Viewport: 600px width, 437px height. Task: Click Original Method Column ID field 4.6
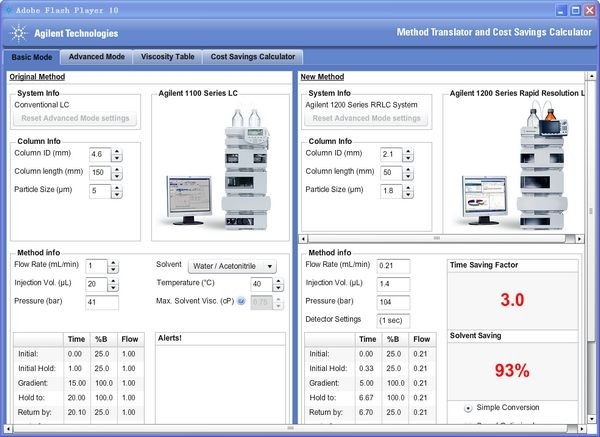[x=100, y=155]
